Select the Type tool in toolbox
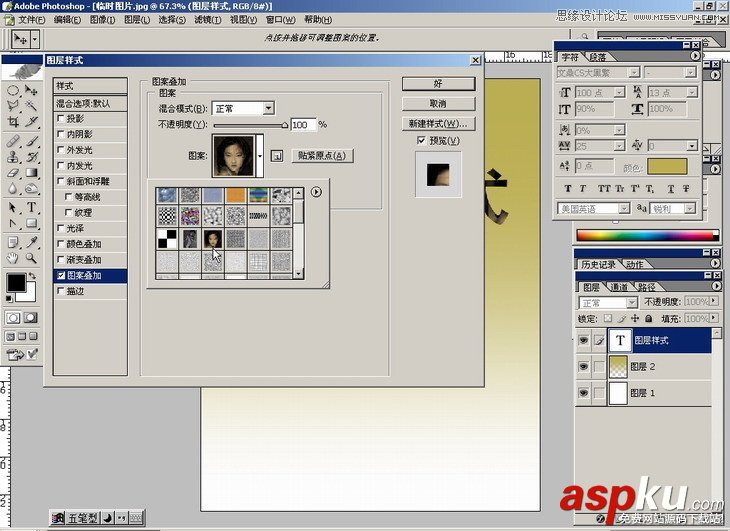 pos(31,207)
